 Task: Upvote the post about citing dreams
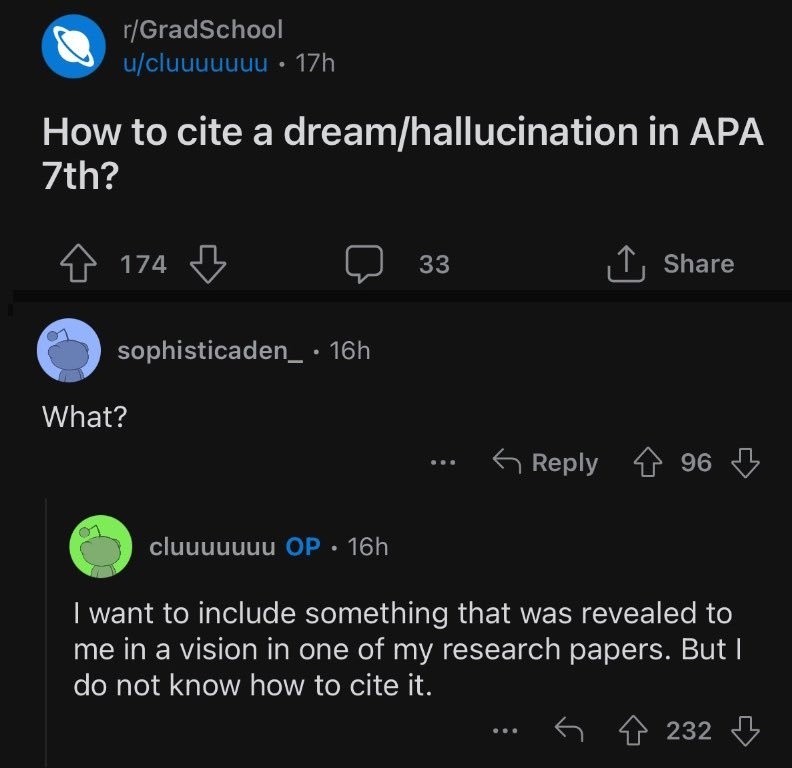(78, 263)
